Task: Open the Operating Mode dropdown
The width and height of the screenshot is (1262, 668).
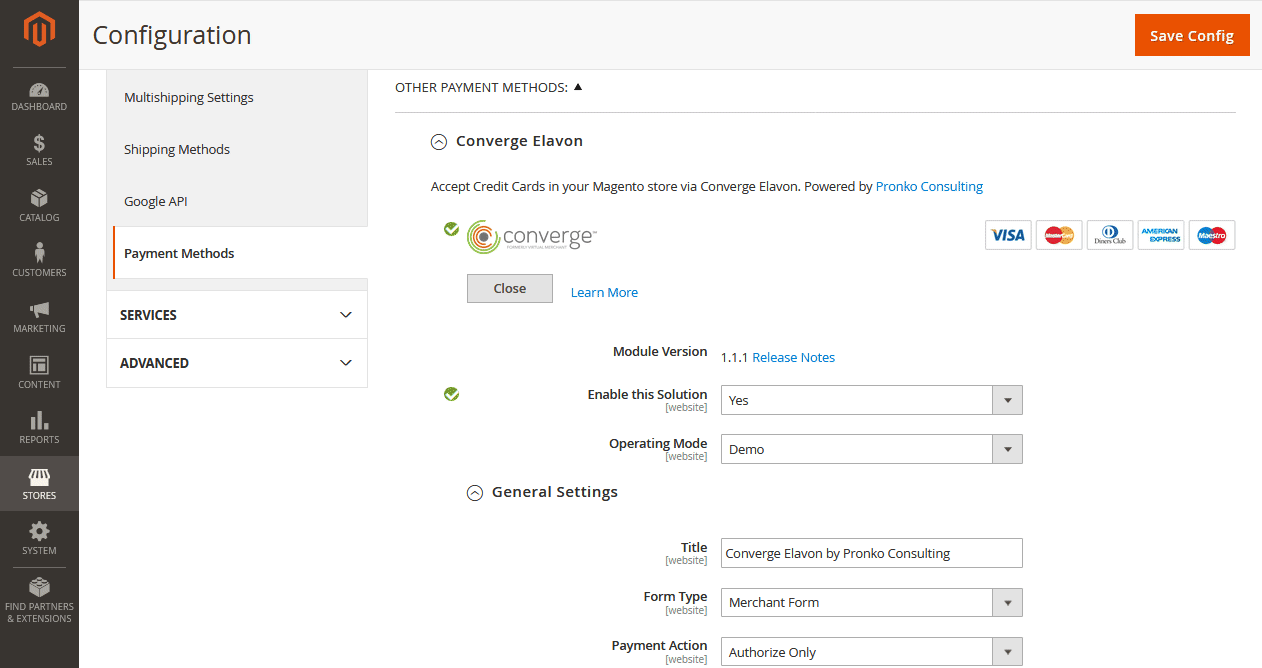Action: pyautogui.click(x=871, y=449)
